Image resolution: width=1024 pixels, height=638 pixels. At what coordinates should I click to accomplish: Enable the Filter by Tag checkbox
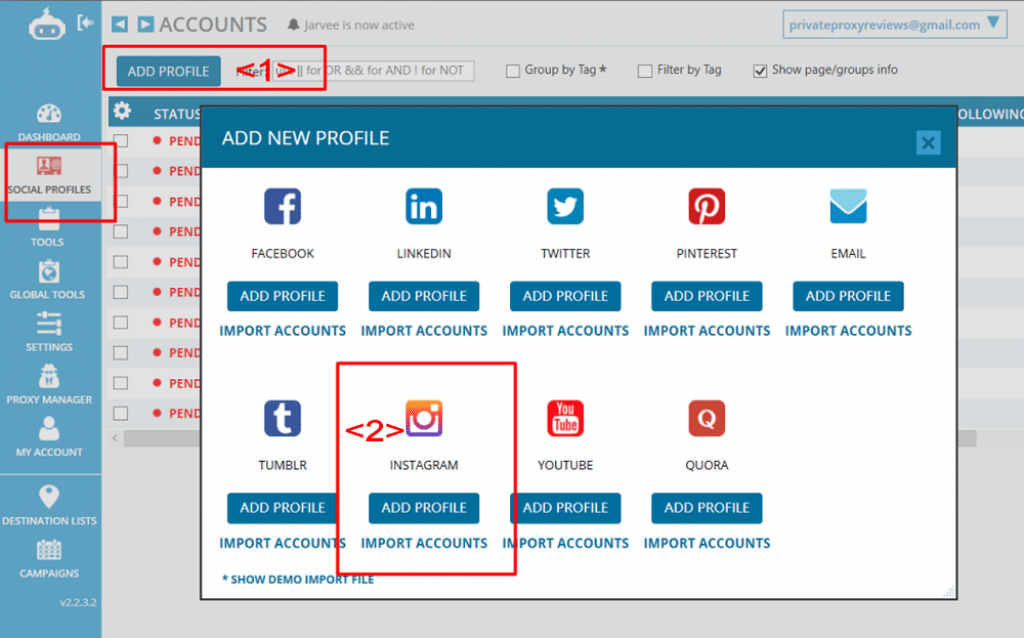645,71
